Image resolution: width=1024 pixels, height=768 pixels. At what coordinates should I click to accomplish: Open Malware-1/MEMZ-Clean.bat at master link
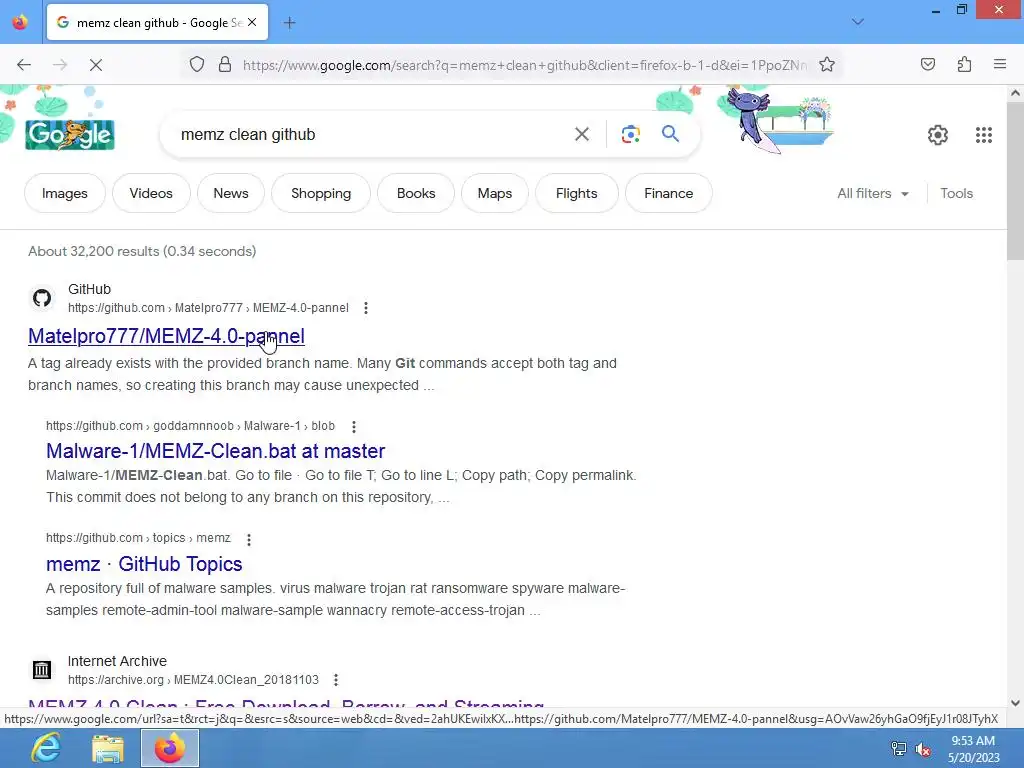(x=216, y=451)
